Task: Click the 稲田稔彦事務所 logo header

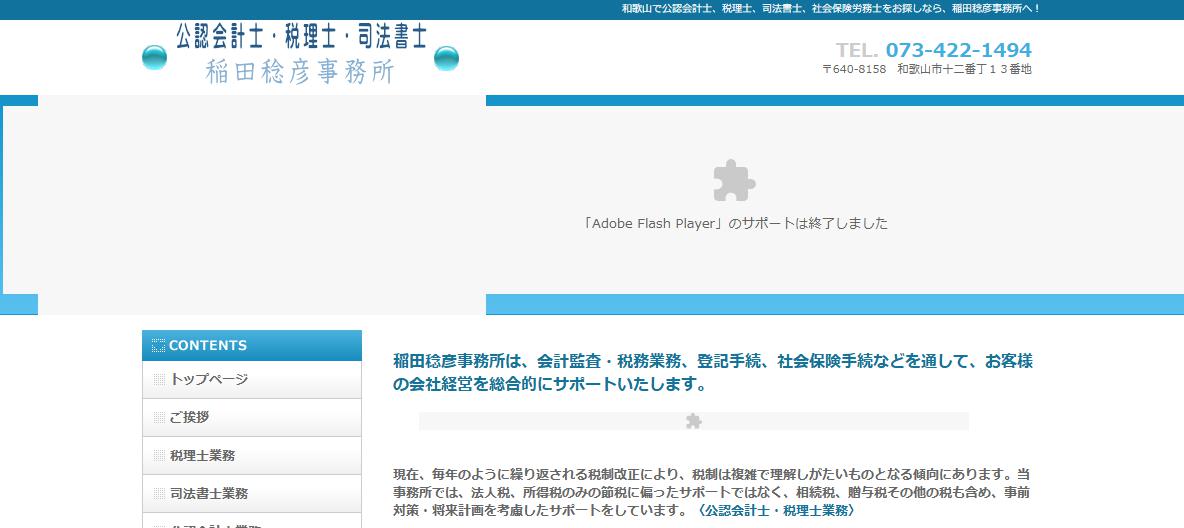Action: pyautogui.click(x=301, y=56)
